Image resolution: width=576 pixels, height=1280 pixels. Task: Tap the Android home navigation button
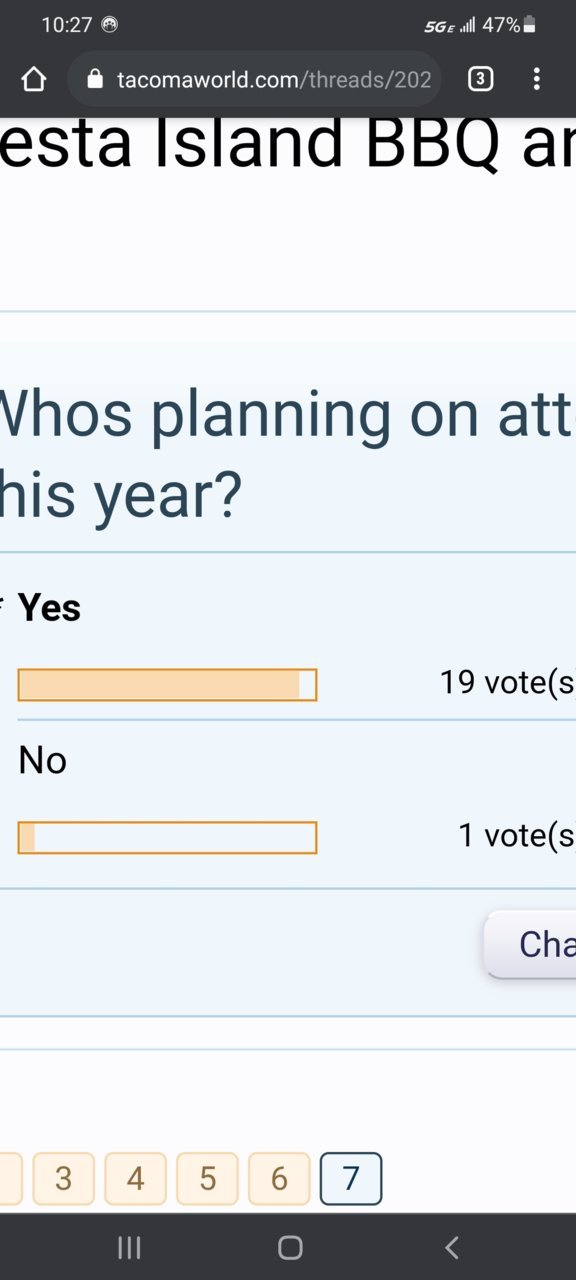click(x=290, y=1247)
